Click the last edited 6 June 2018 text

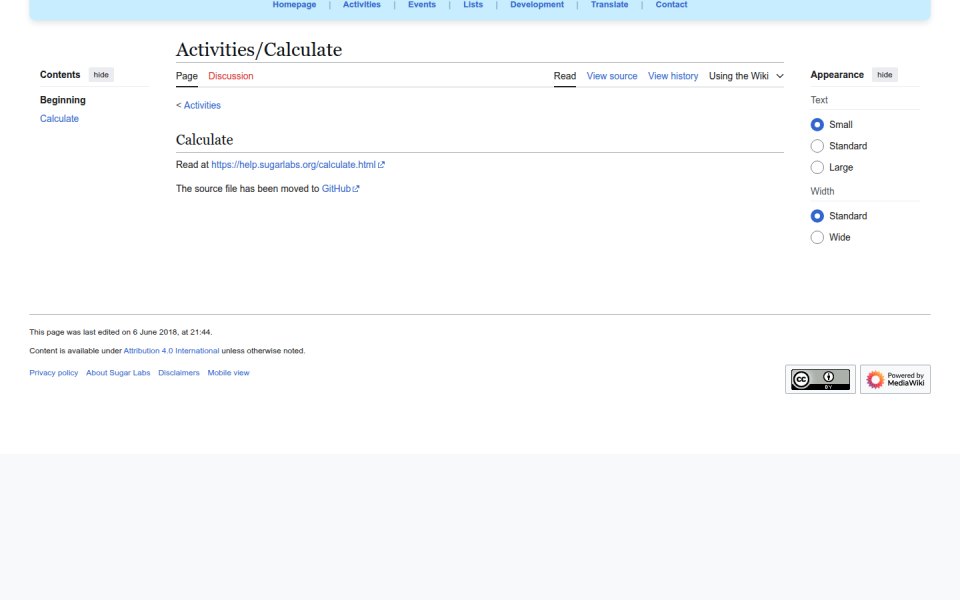(121, 332)
